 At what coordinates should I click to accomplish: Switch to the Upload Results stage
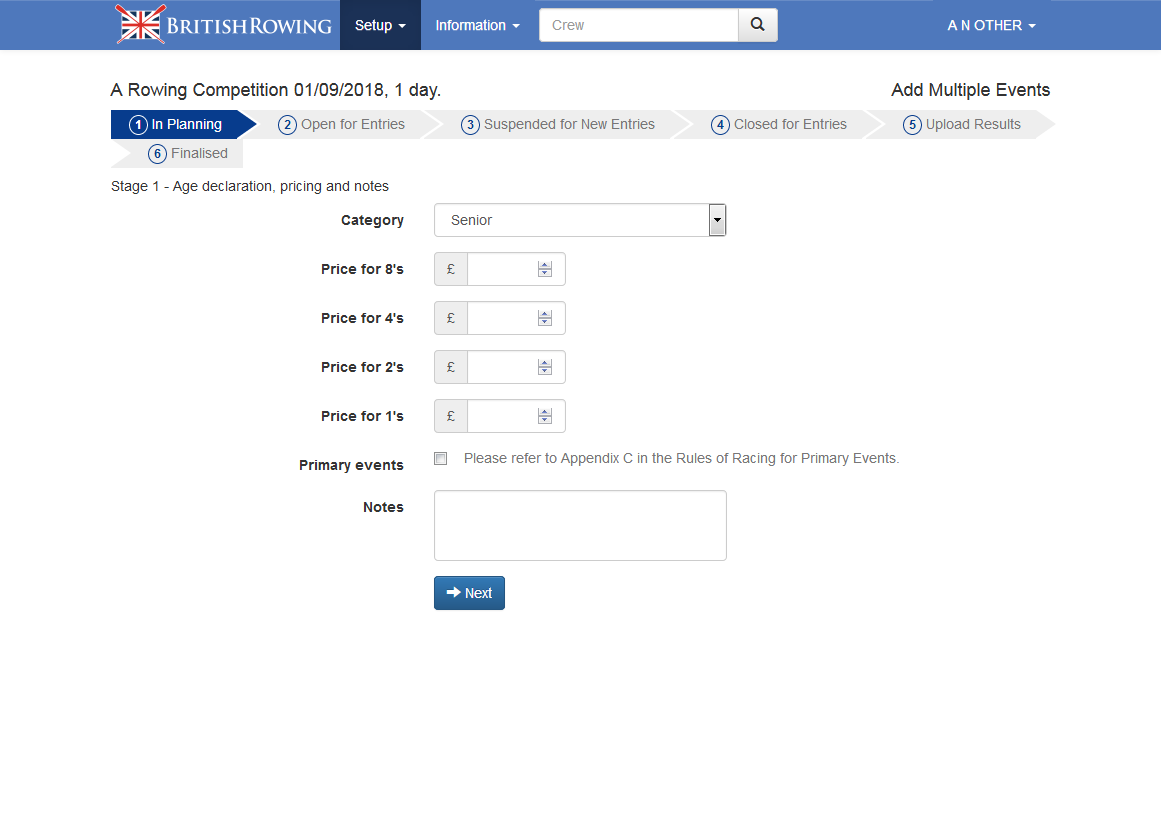pos(962,125)
